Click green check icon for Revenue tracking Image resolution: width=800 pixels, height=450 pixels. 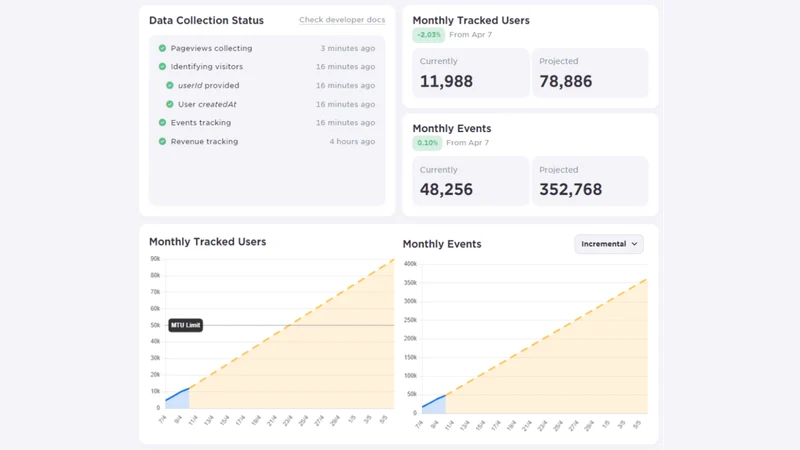pyautogui.click(x=162, y=141)
